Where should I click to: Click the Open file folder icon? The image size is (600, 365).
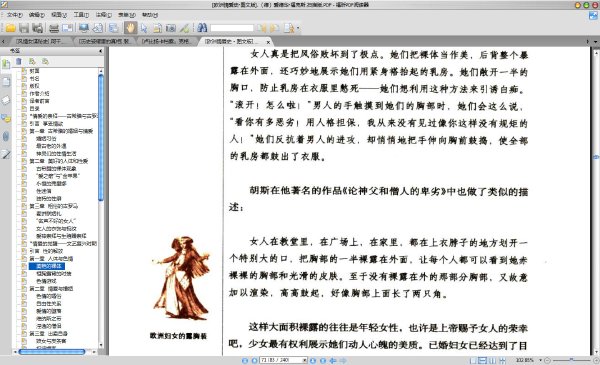click(10, 28)
